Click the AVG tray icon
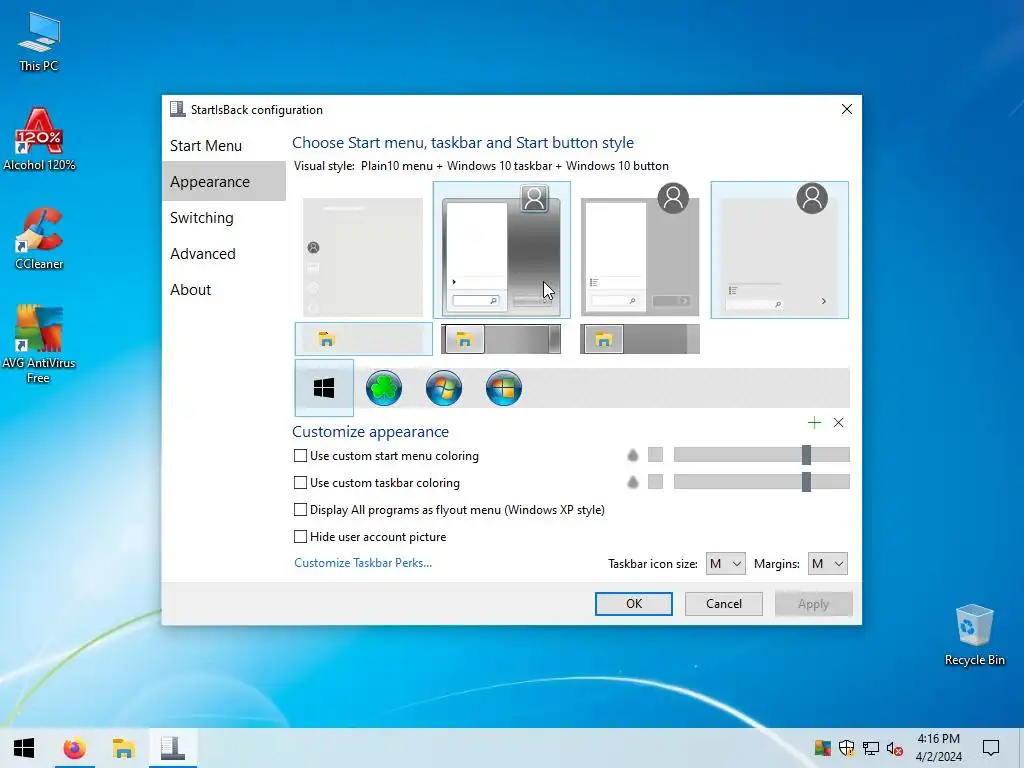 (822, 748)
